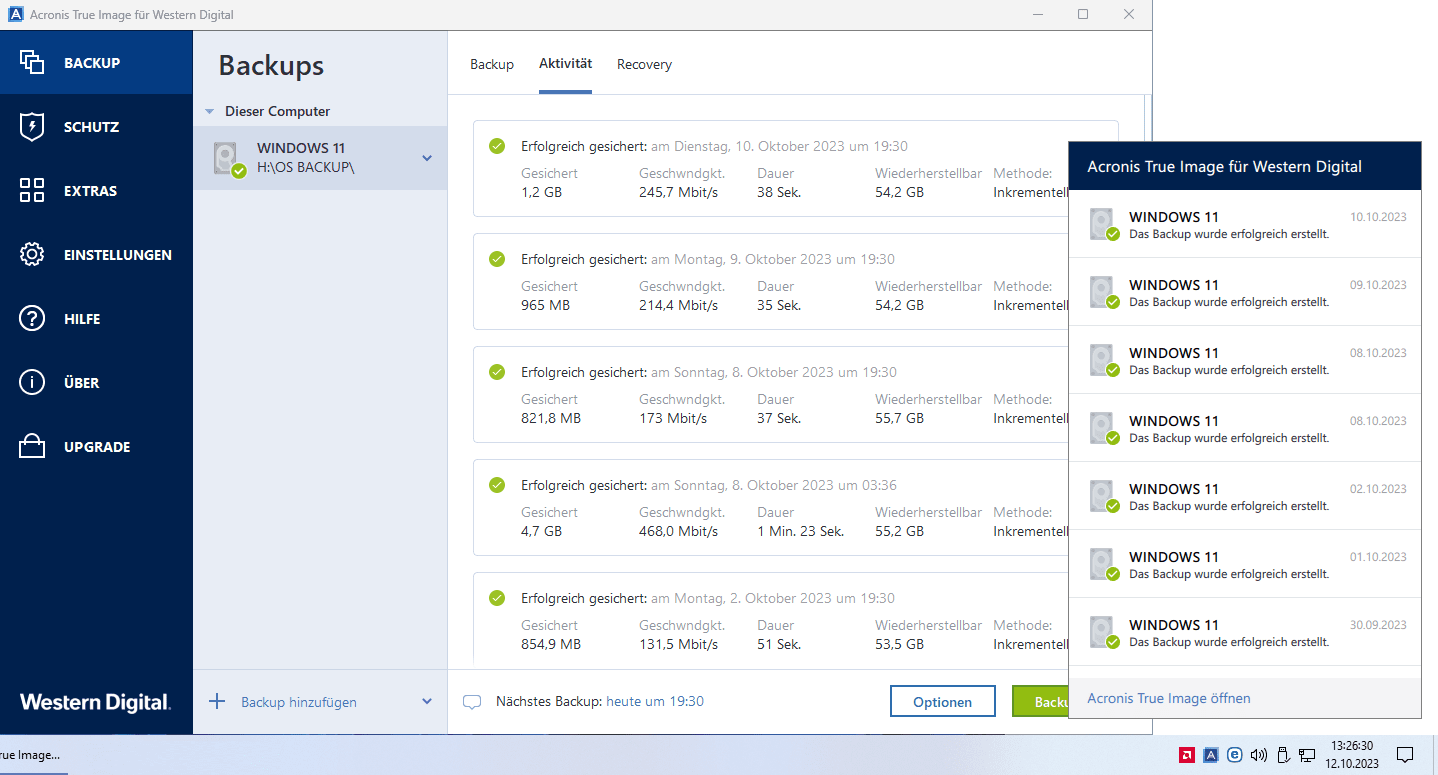Image resolution: width=1438 pixels, height=775 pixels.
Task: Click the WINDOWS 11 disk icon in backup list
Action: [229, 159]
